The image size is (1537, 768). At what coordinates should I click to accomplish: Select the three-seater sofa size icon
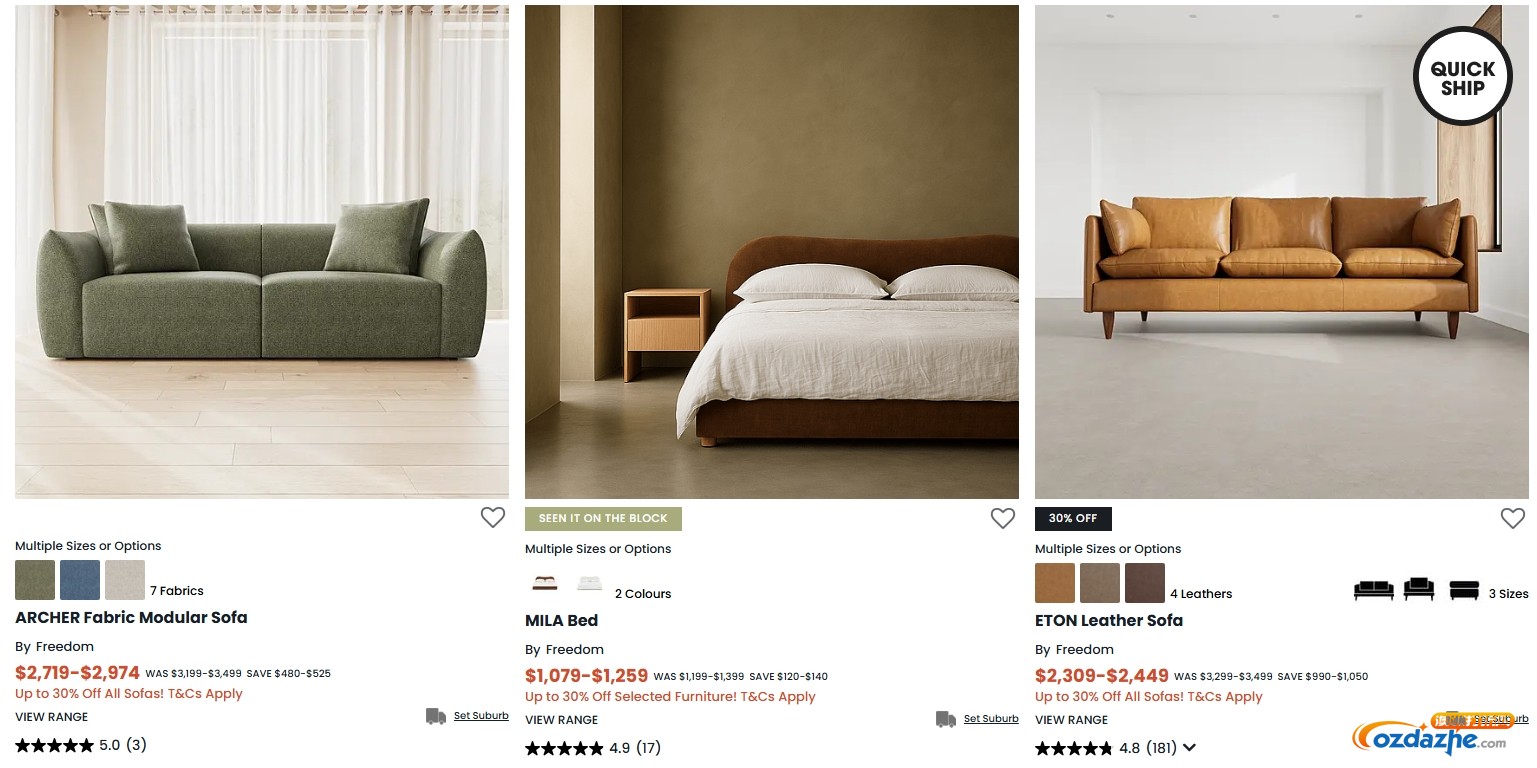pyautogui.click(x=1374, y=590)
